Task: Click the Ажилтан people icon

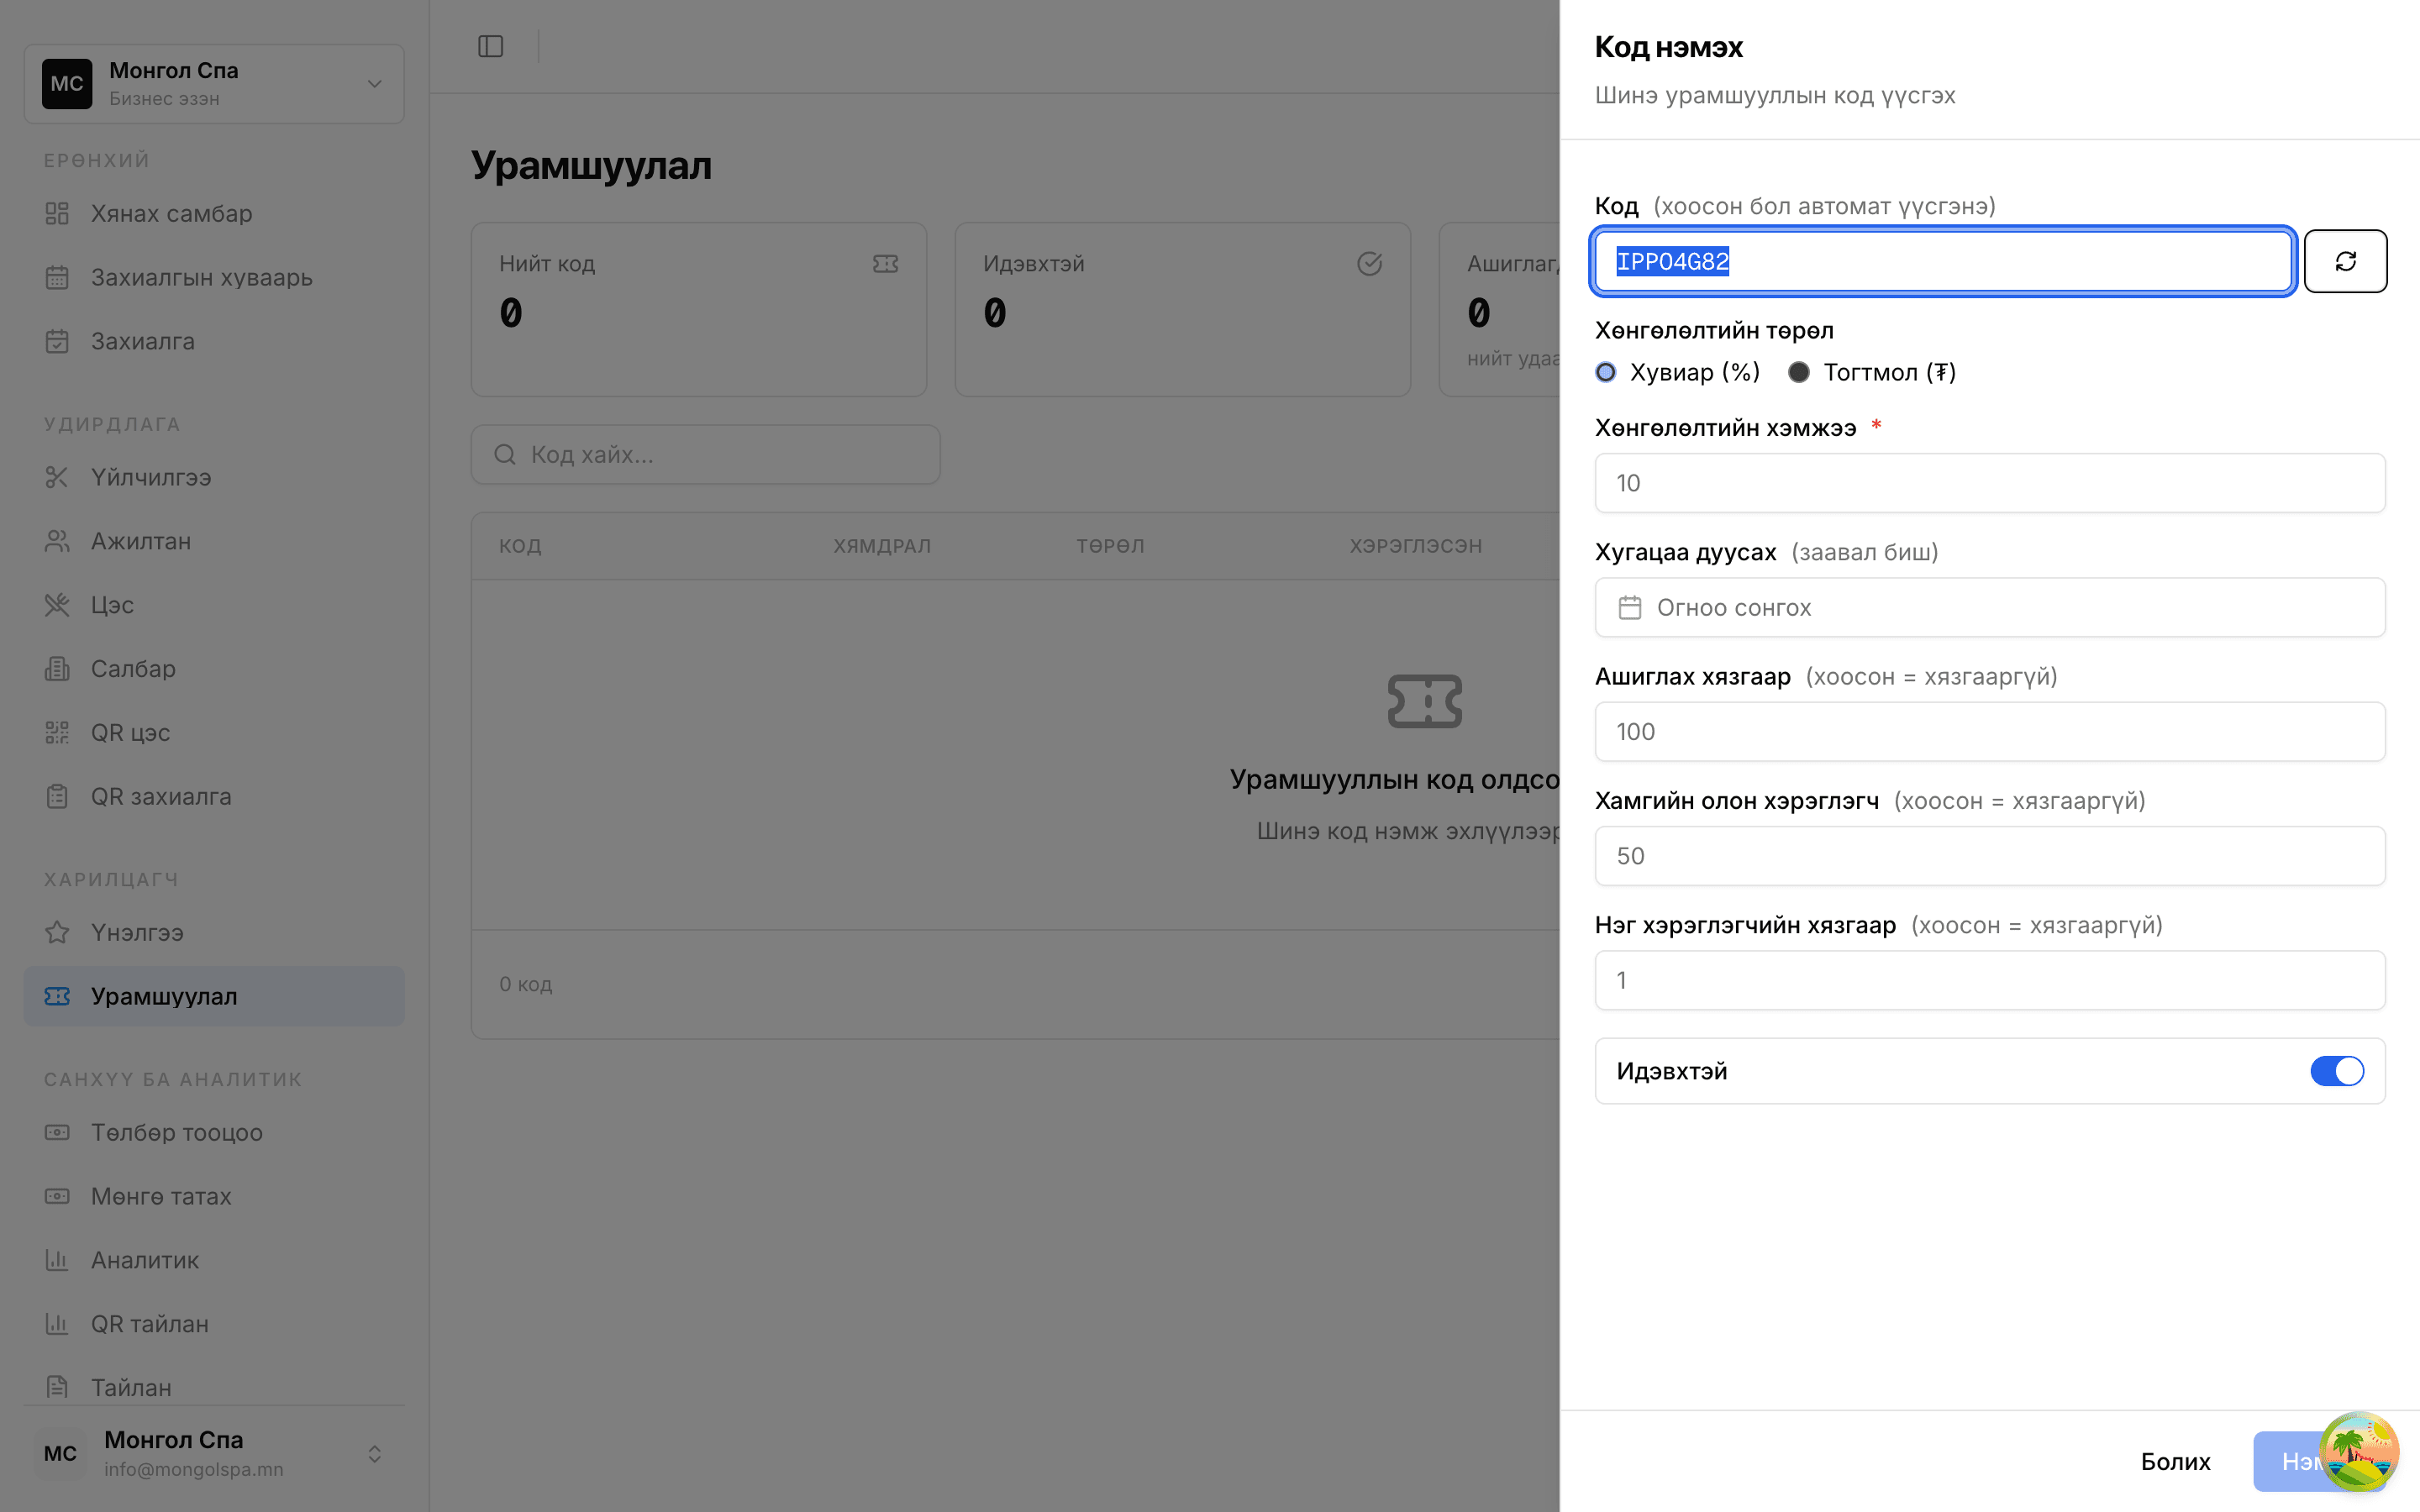Action: coord(57,541)
